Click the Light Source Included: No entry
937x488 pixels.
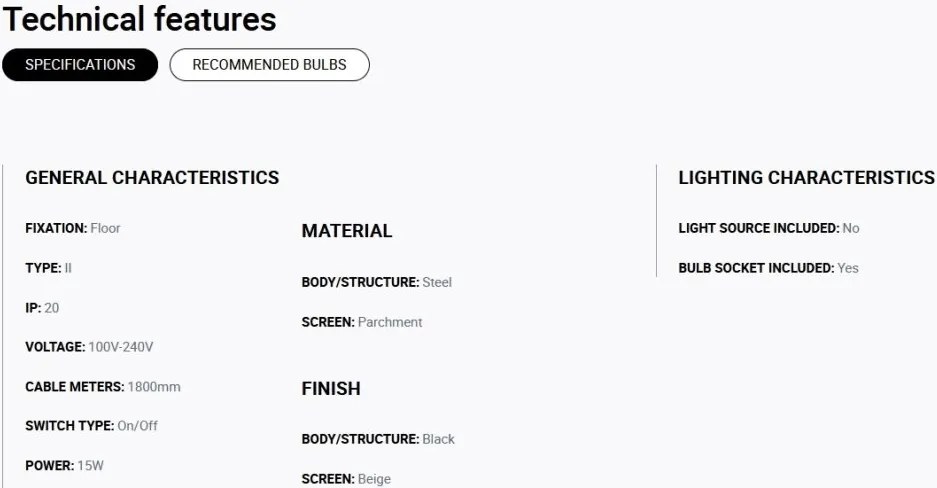click(769, 228)
